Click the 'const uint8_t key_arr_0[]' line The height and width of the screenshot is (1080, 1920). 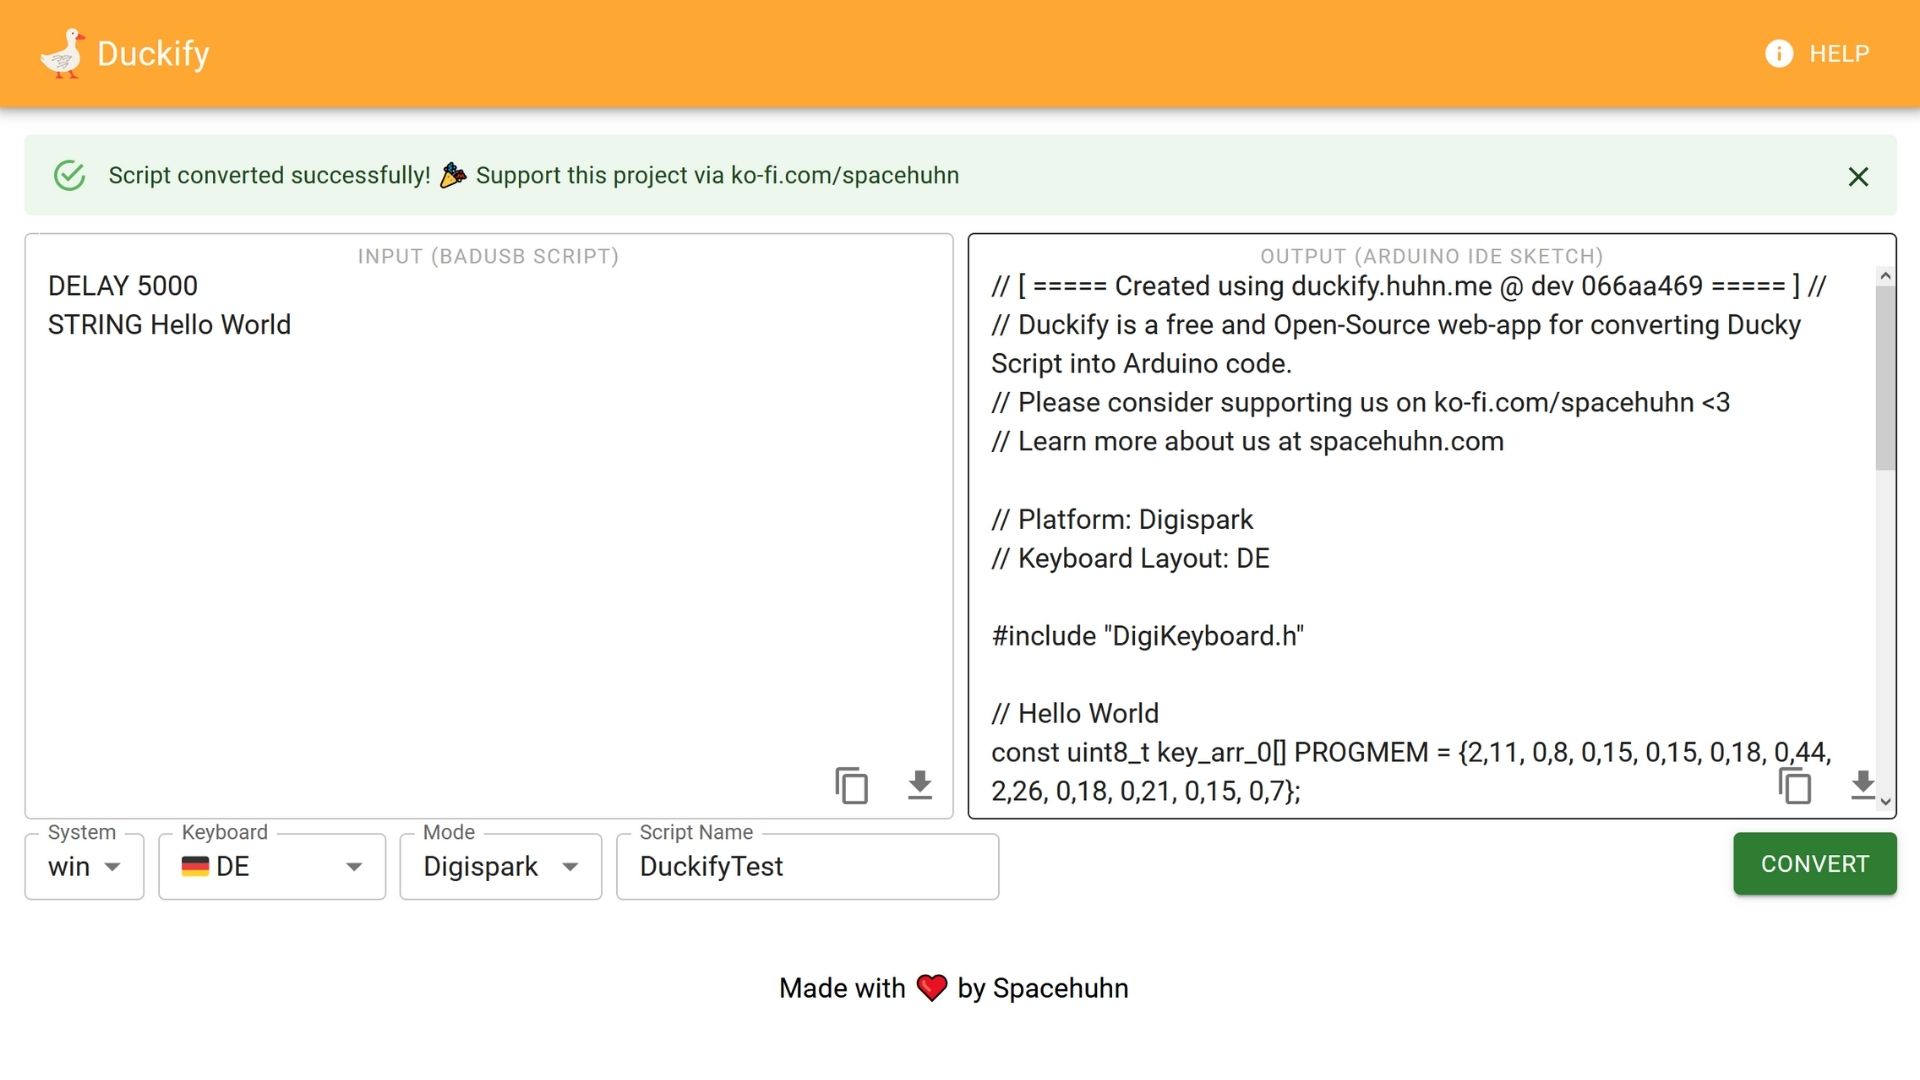tap(1411, 772)
